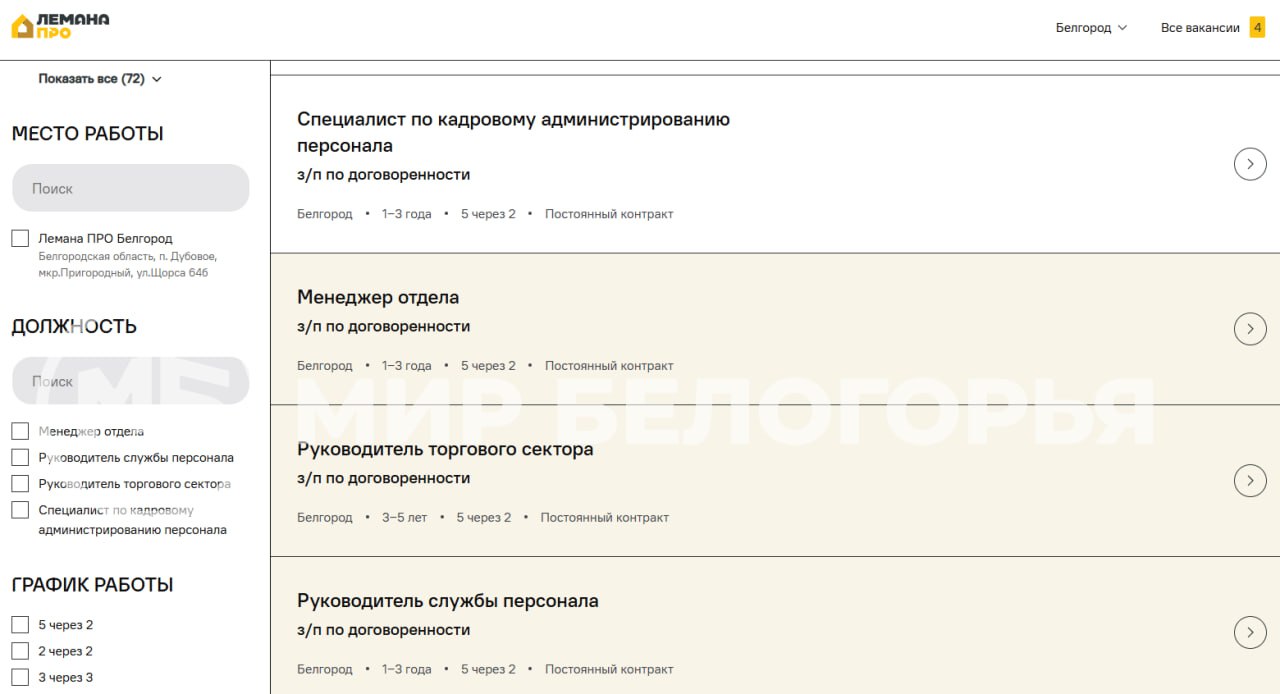Tick the 3 через 3 schedule checkbox
The image size is (1280, 694).
point(20,677)
